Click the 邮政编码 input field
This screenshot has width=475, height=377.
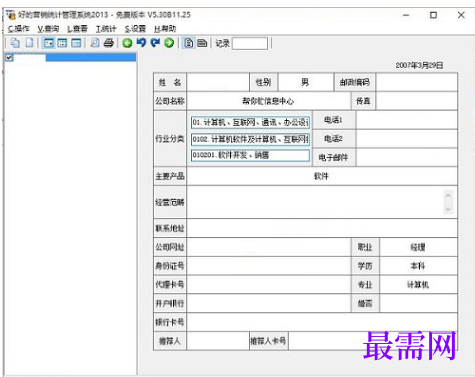point(416,82)
